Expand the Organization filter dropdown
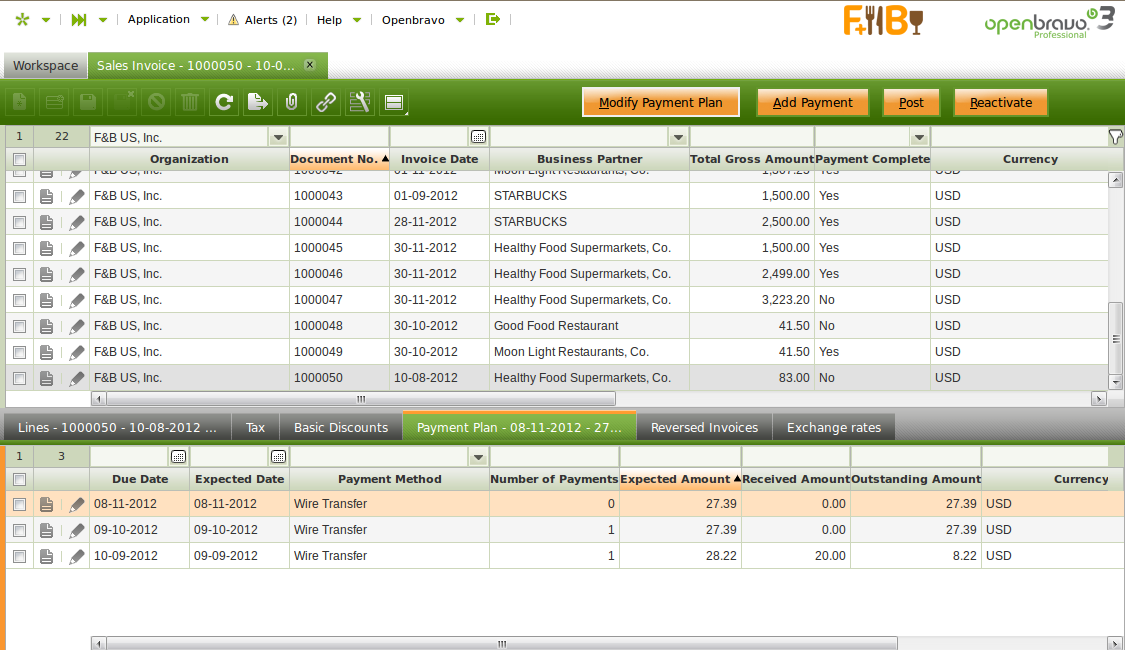The image size is (1125, 650). (278, 137)
